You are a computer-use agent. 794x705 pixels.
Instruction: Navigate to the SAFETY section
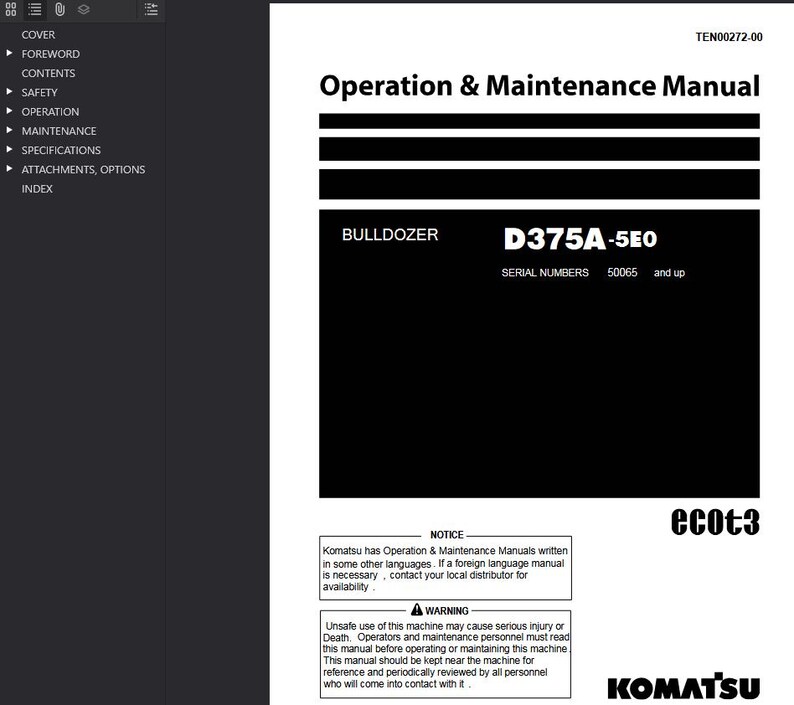coord(39,93)
